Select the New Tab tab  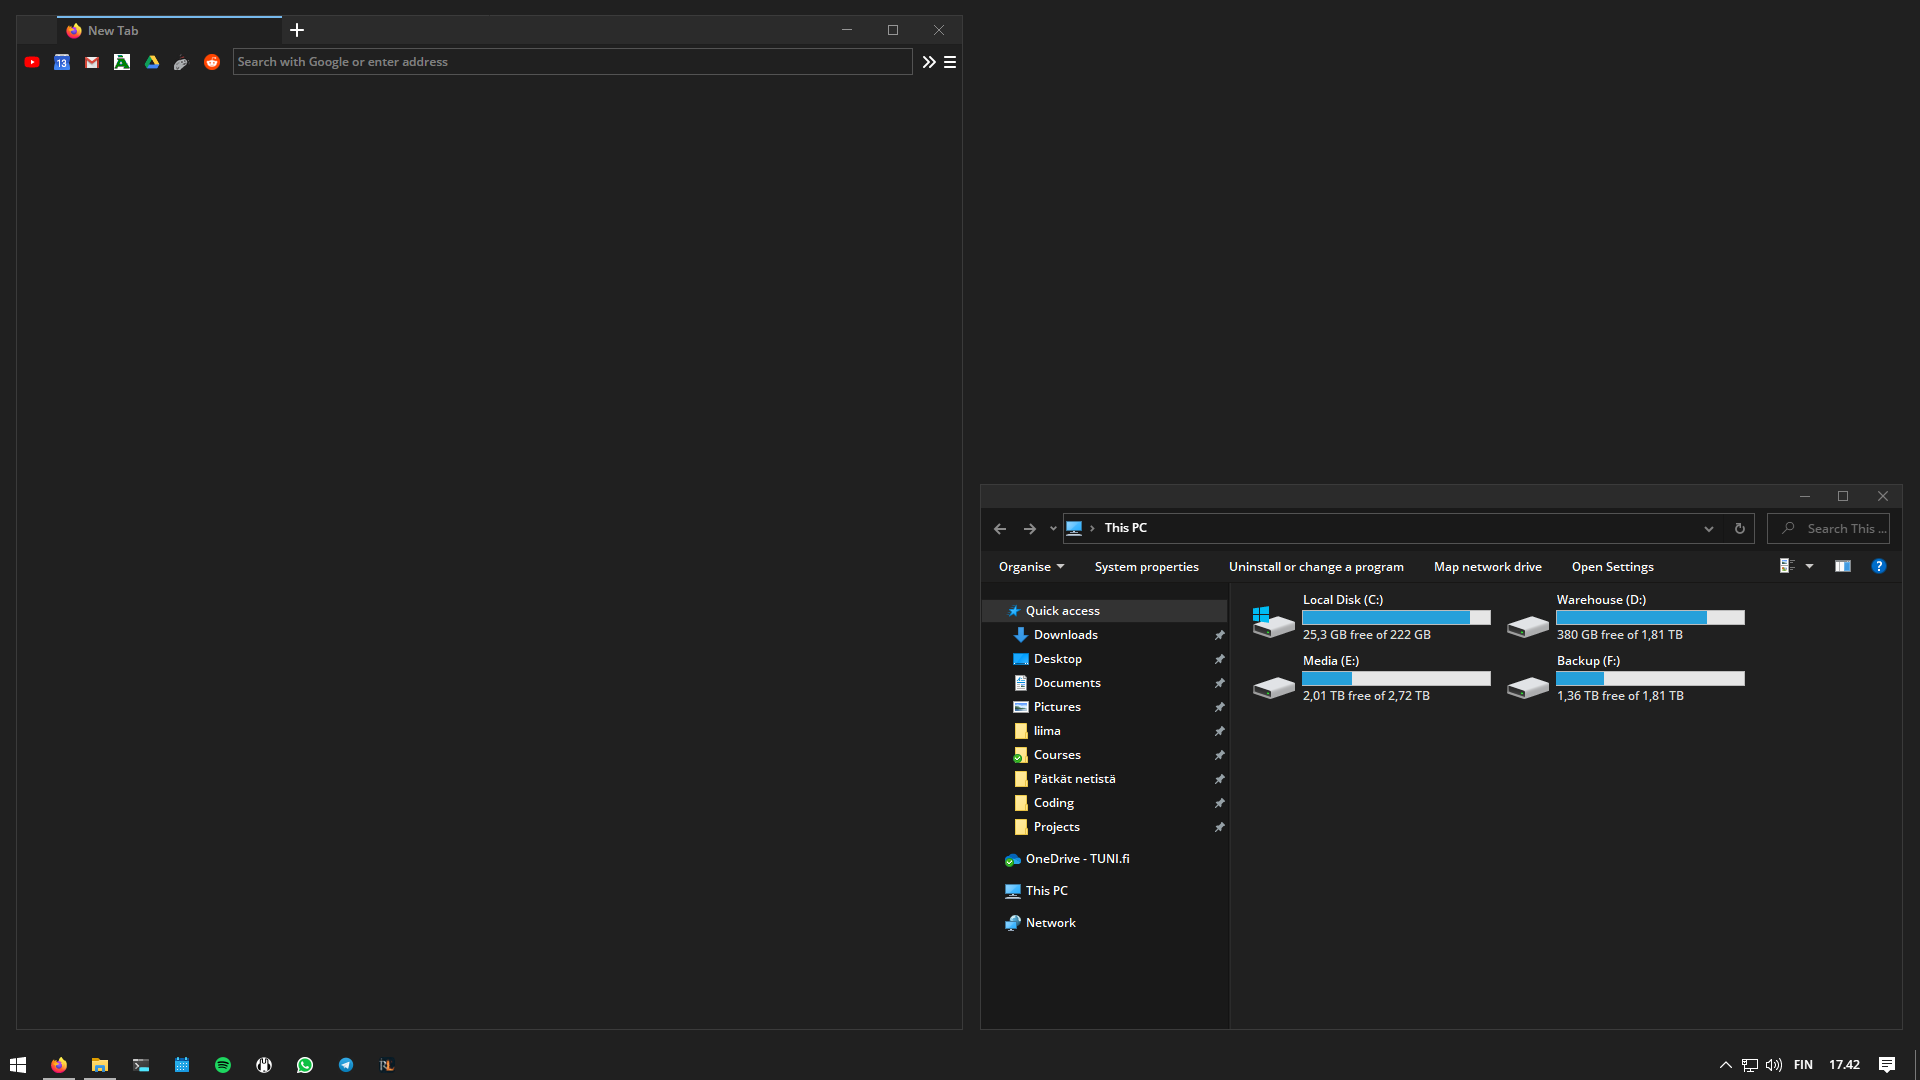170,30
